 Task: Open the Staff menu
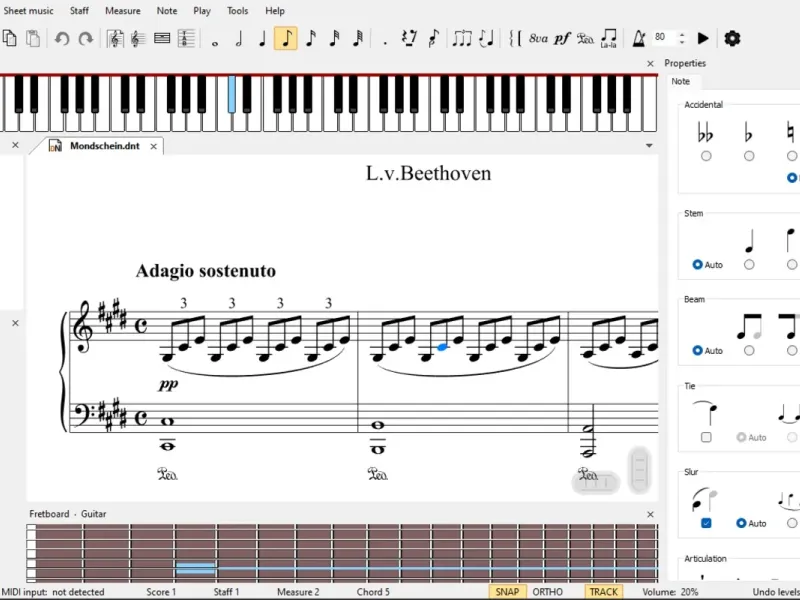(x=79, y=11)
